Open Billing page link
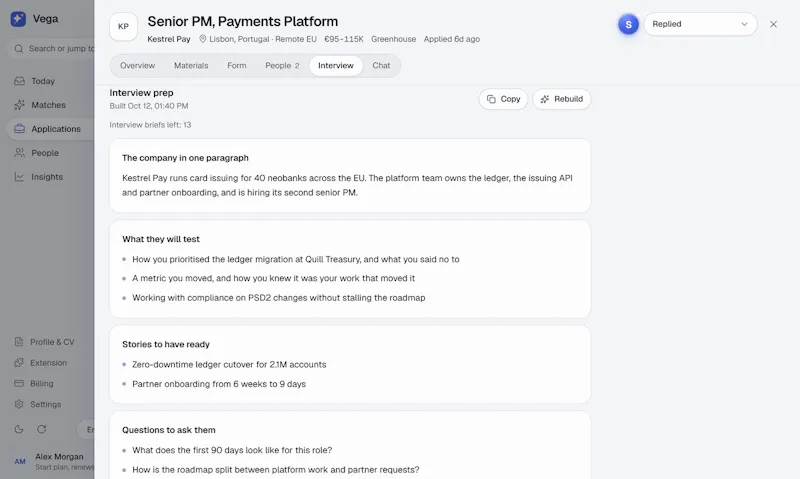Viewport: 800px width, 479px height. coord(41,384)
